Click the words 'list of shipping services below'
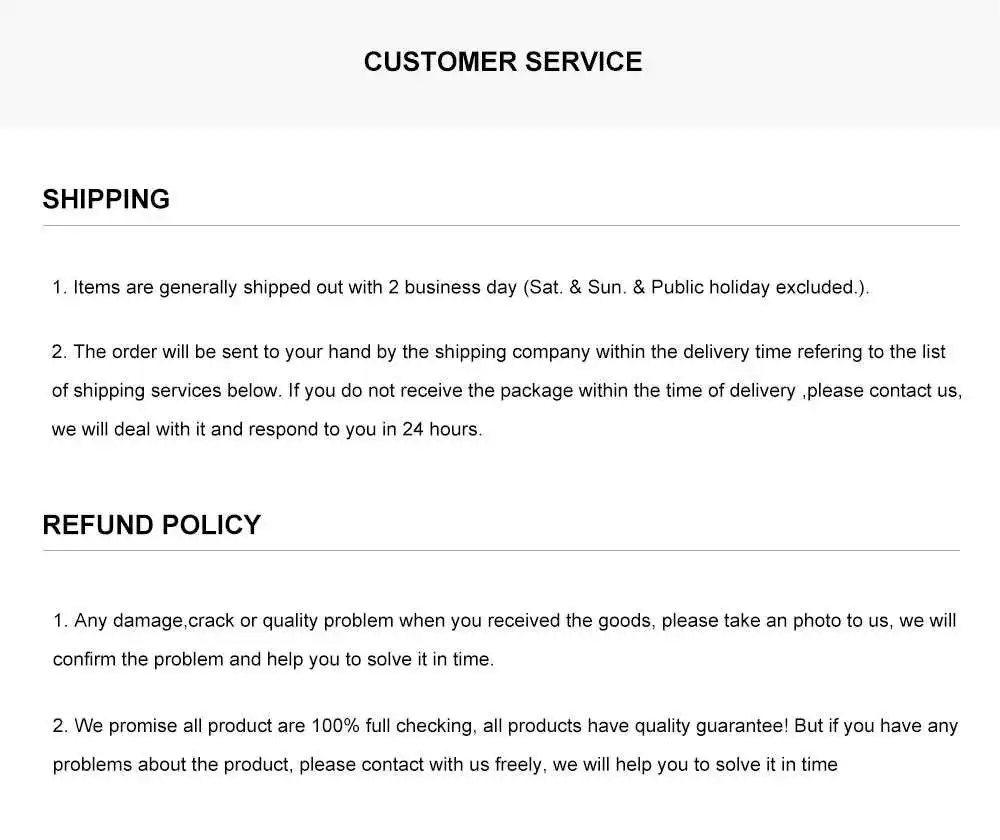The width and height of the screenshot is (1000, 840). point(166,390)
